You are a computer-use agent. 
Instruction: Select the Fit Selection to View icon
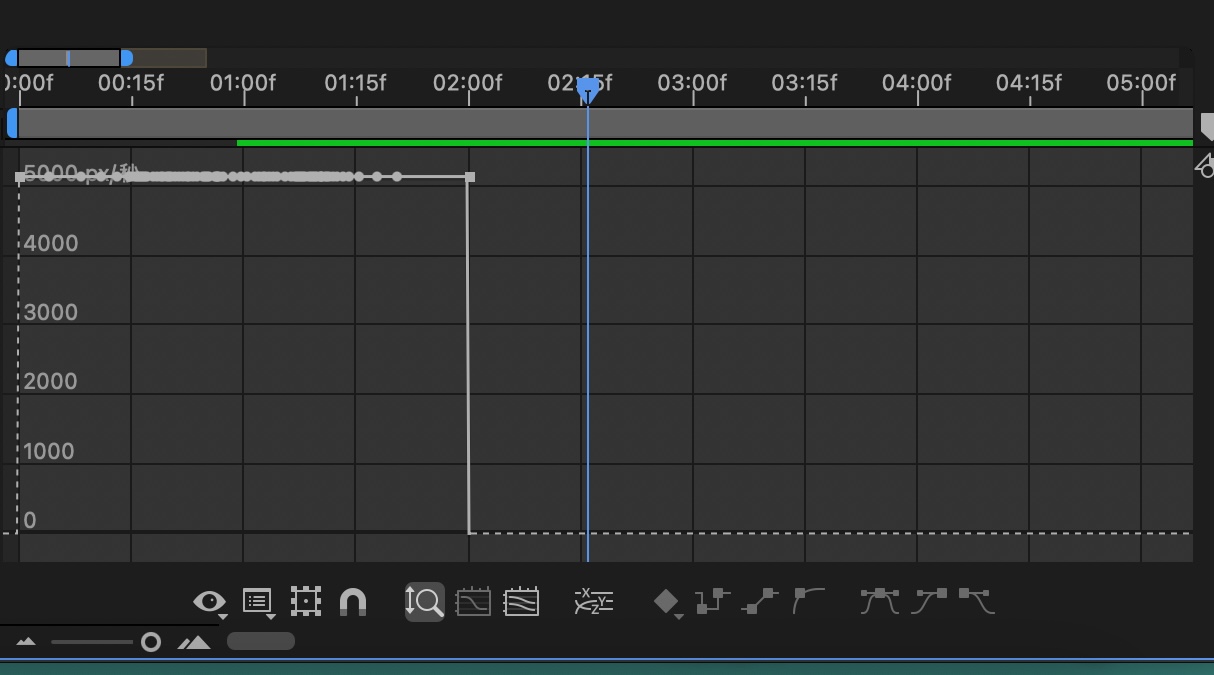click(x=473, y=601)
